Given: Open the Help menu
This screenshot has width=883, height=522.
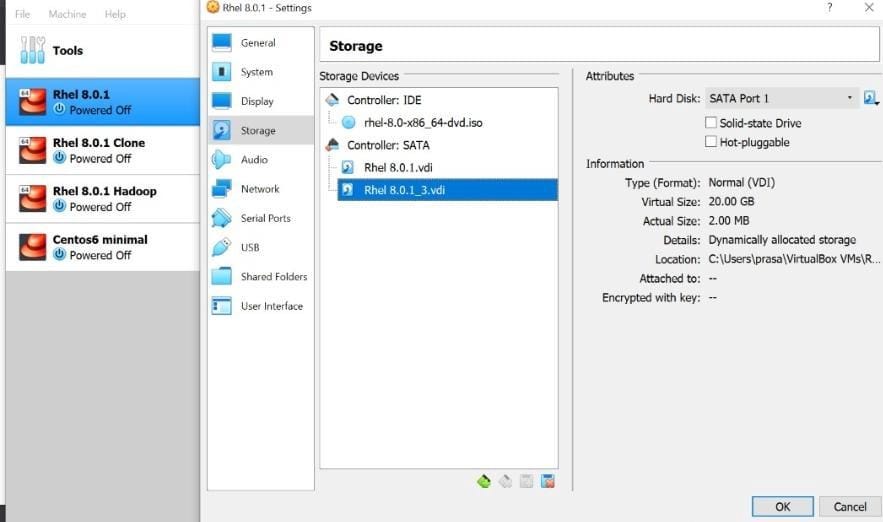Looking at the screenshot, I should pos(115,14).
